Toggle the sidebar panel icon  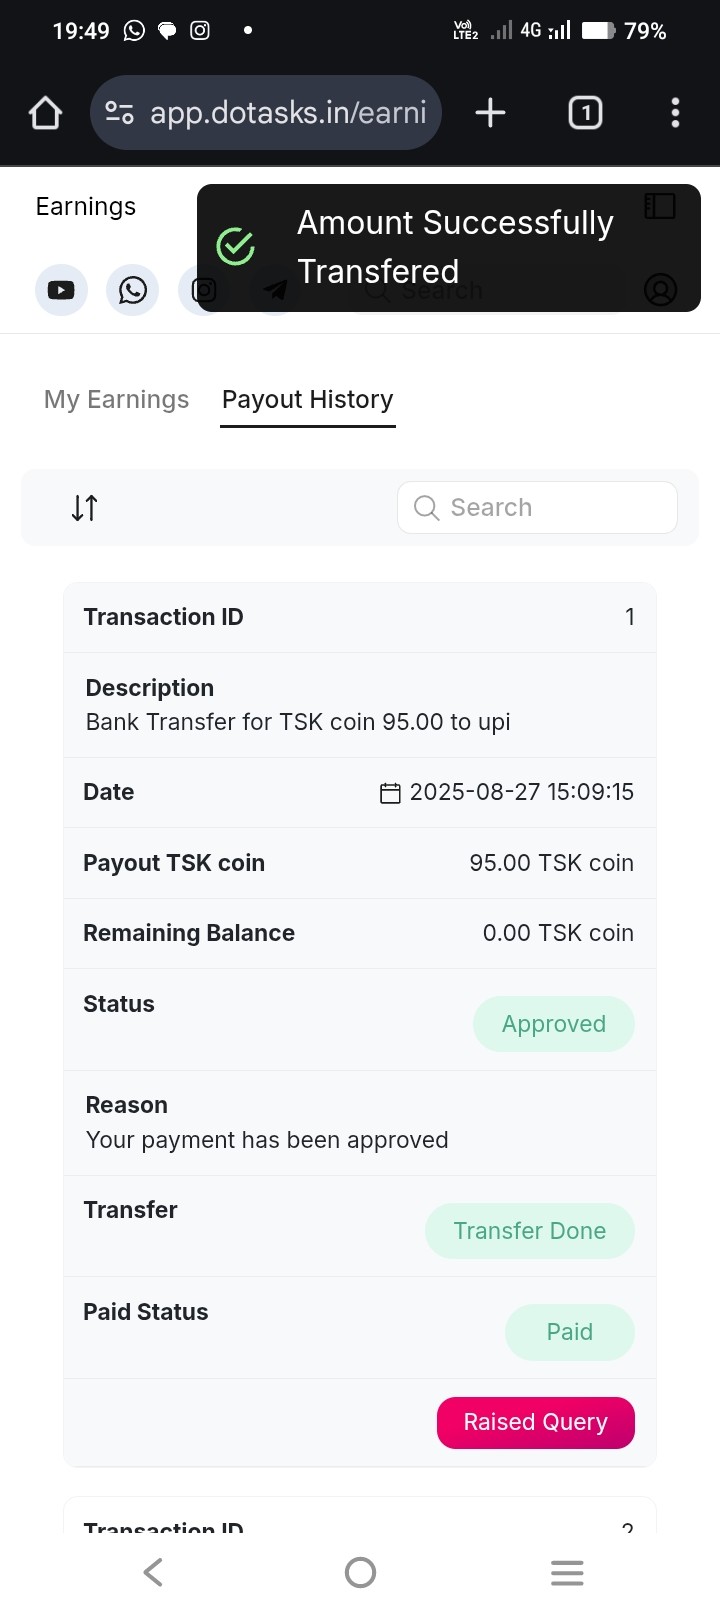coord(660,206)
